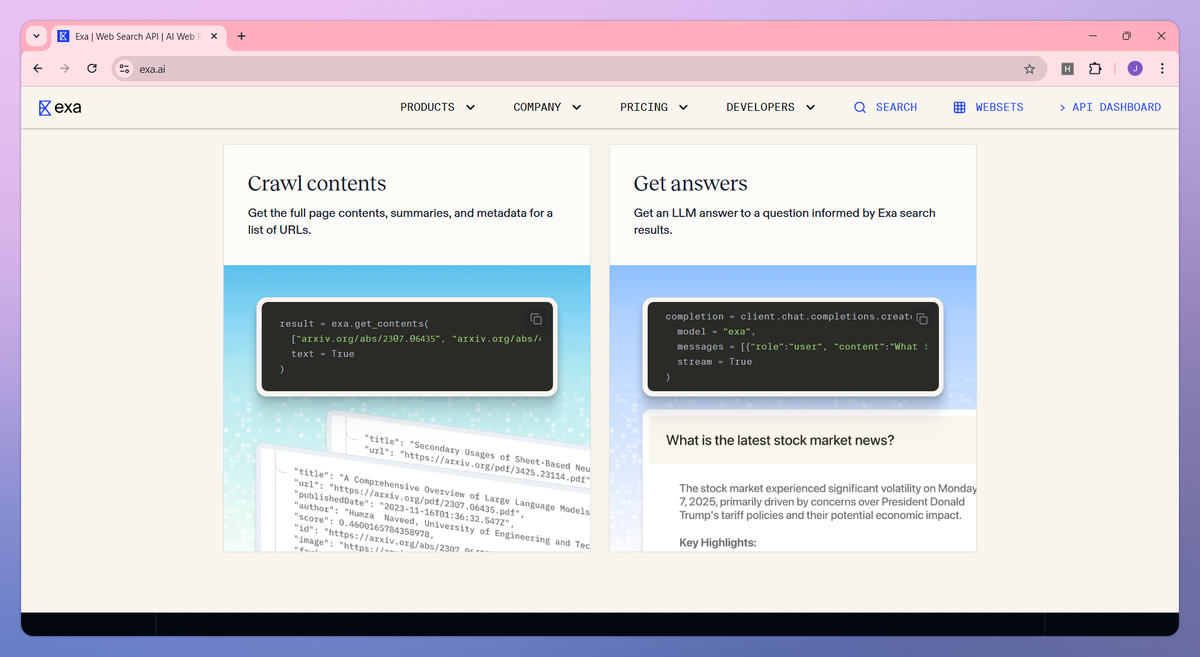Open the browser Extensions puzzle icon
Image resolution: width=1200 pixels, height=657 pixels.
1095,68
